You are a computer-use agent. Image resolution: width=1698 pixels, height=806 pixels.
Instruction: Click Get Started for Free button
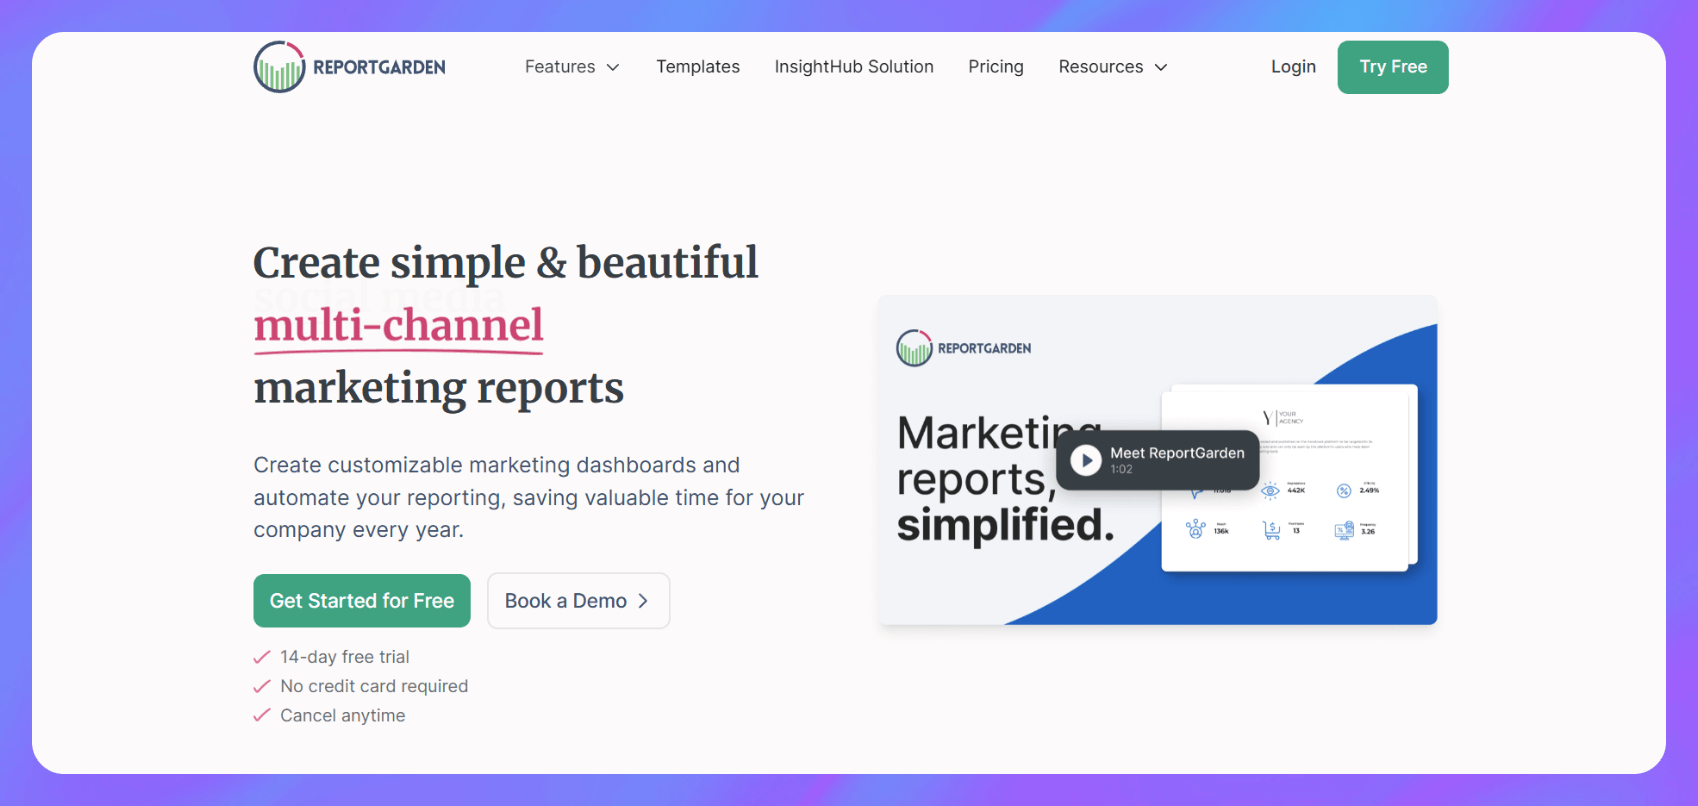pos(362,601)
